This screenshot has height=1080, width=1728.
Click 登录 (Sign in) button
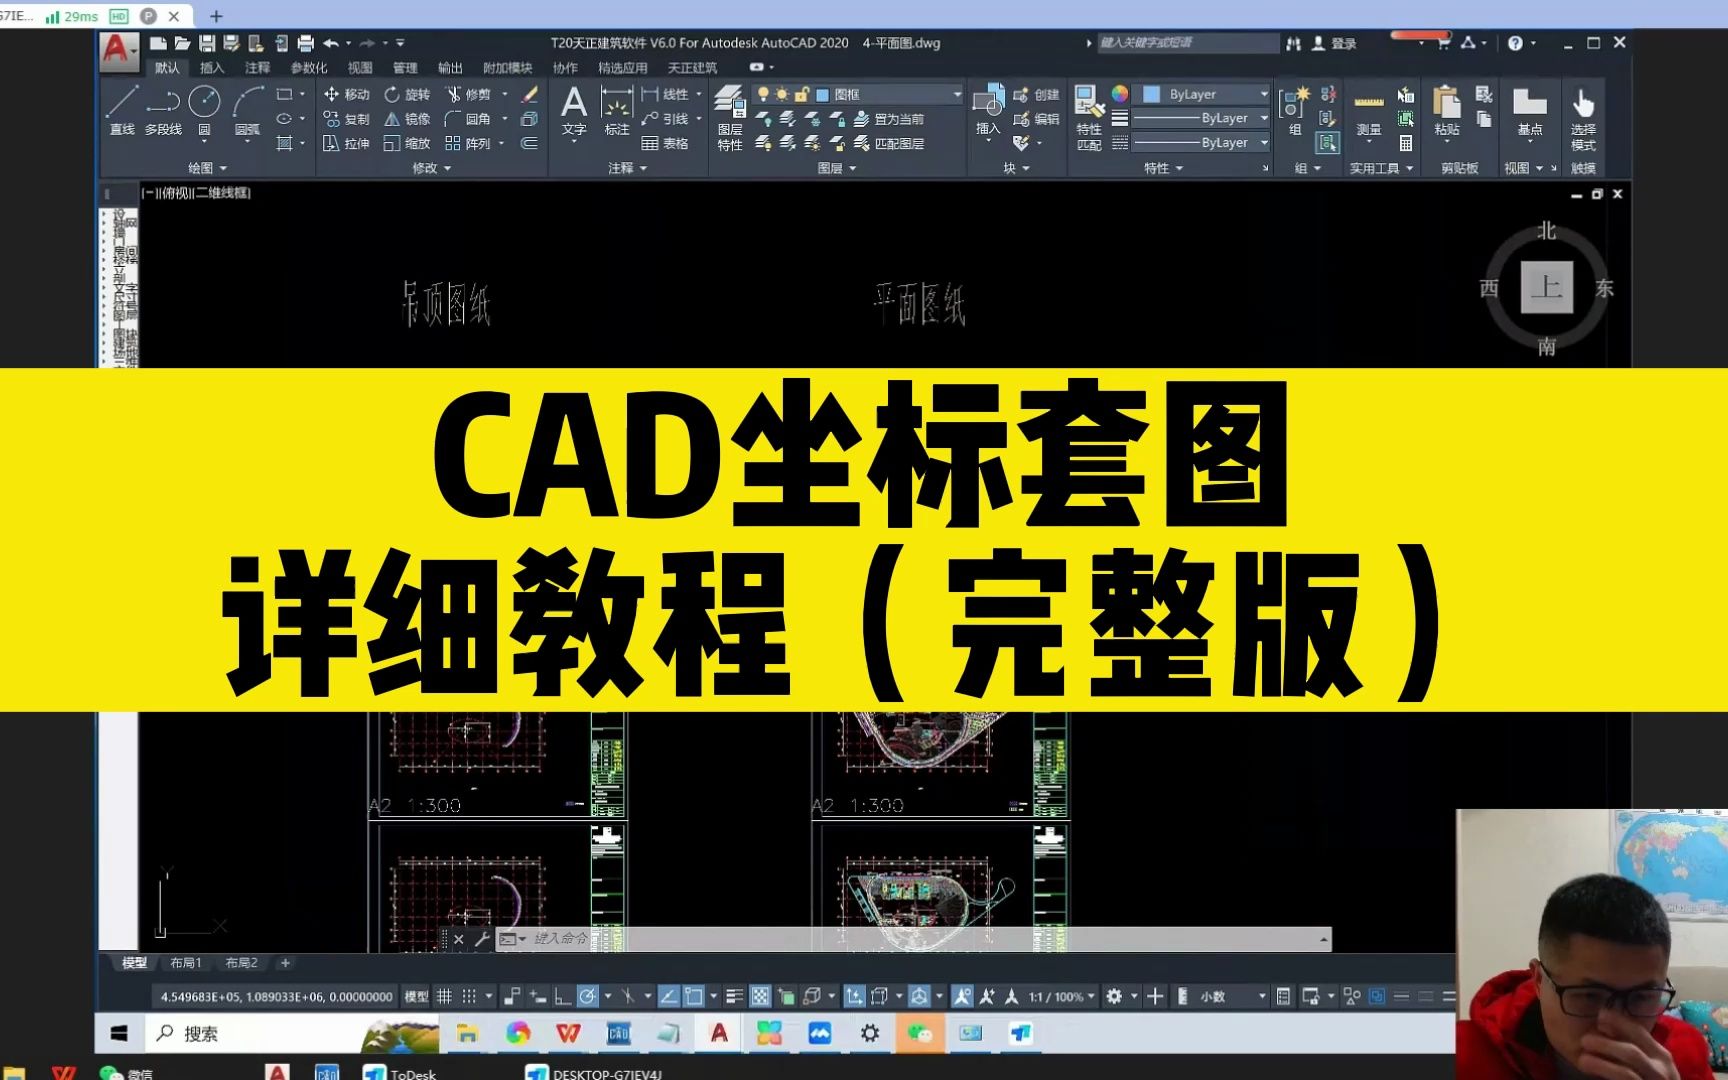[x=1334, y=43]
